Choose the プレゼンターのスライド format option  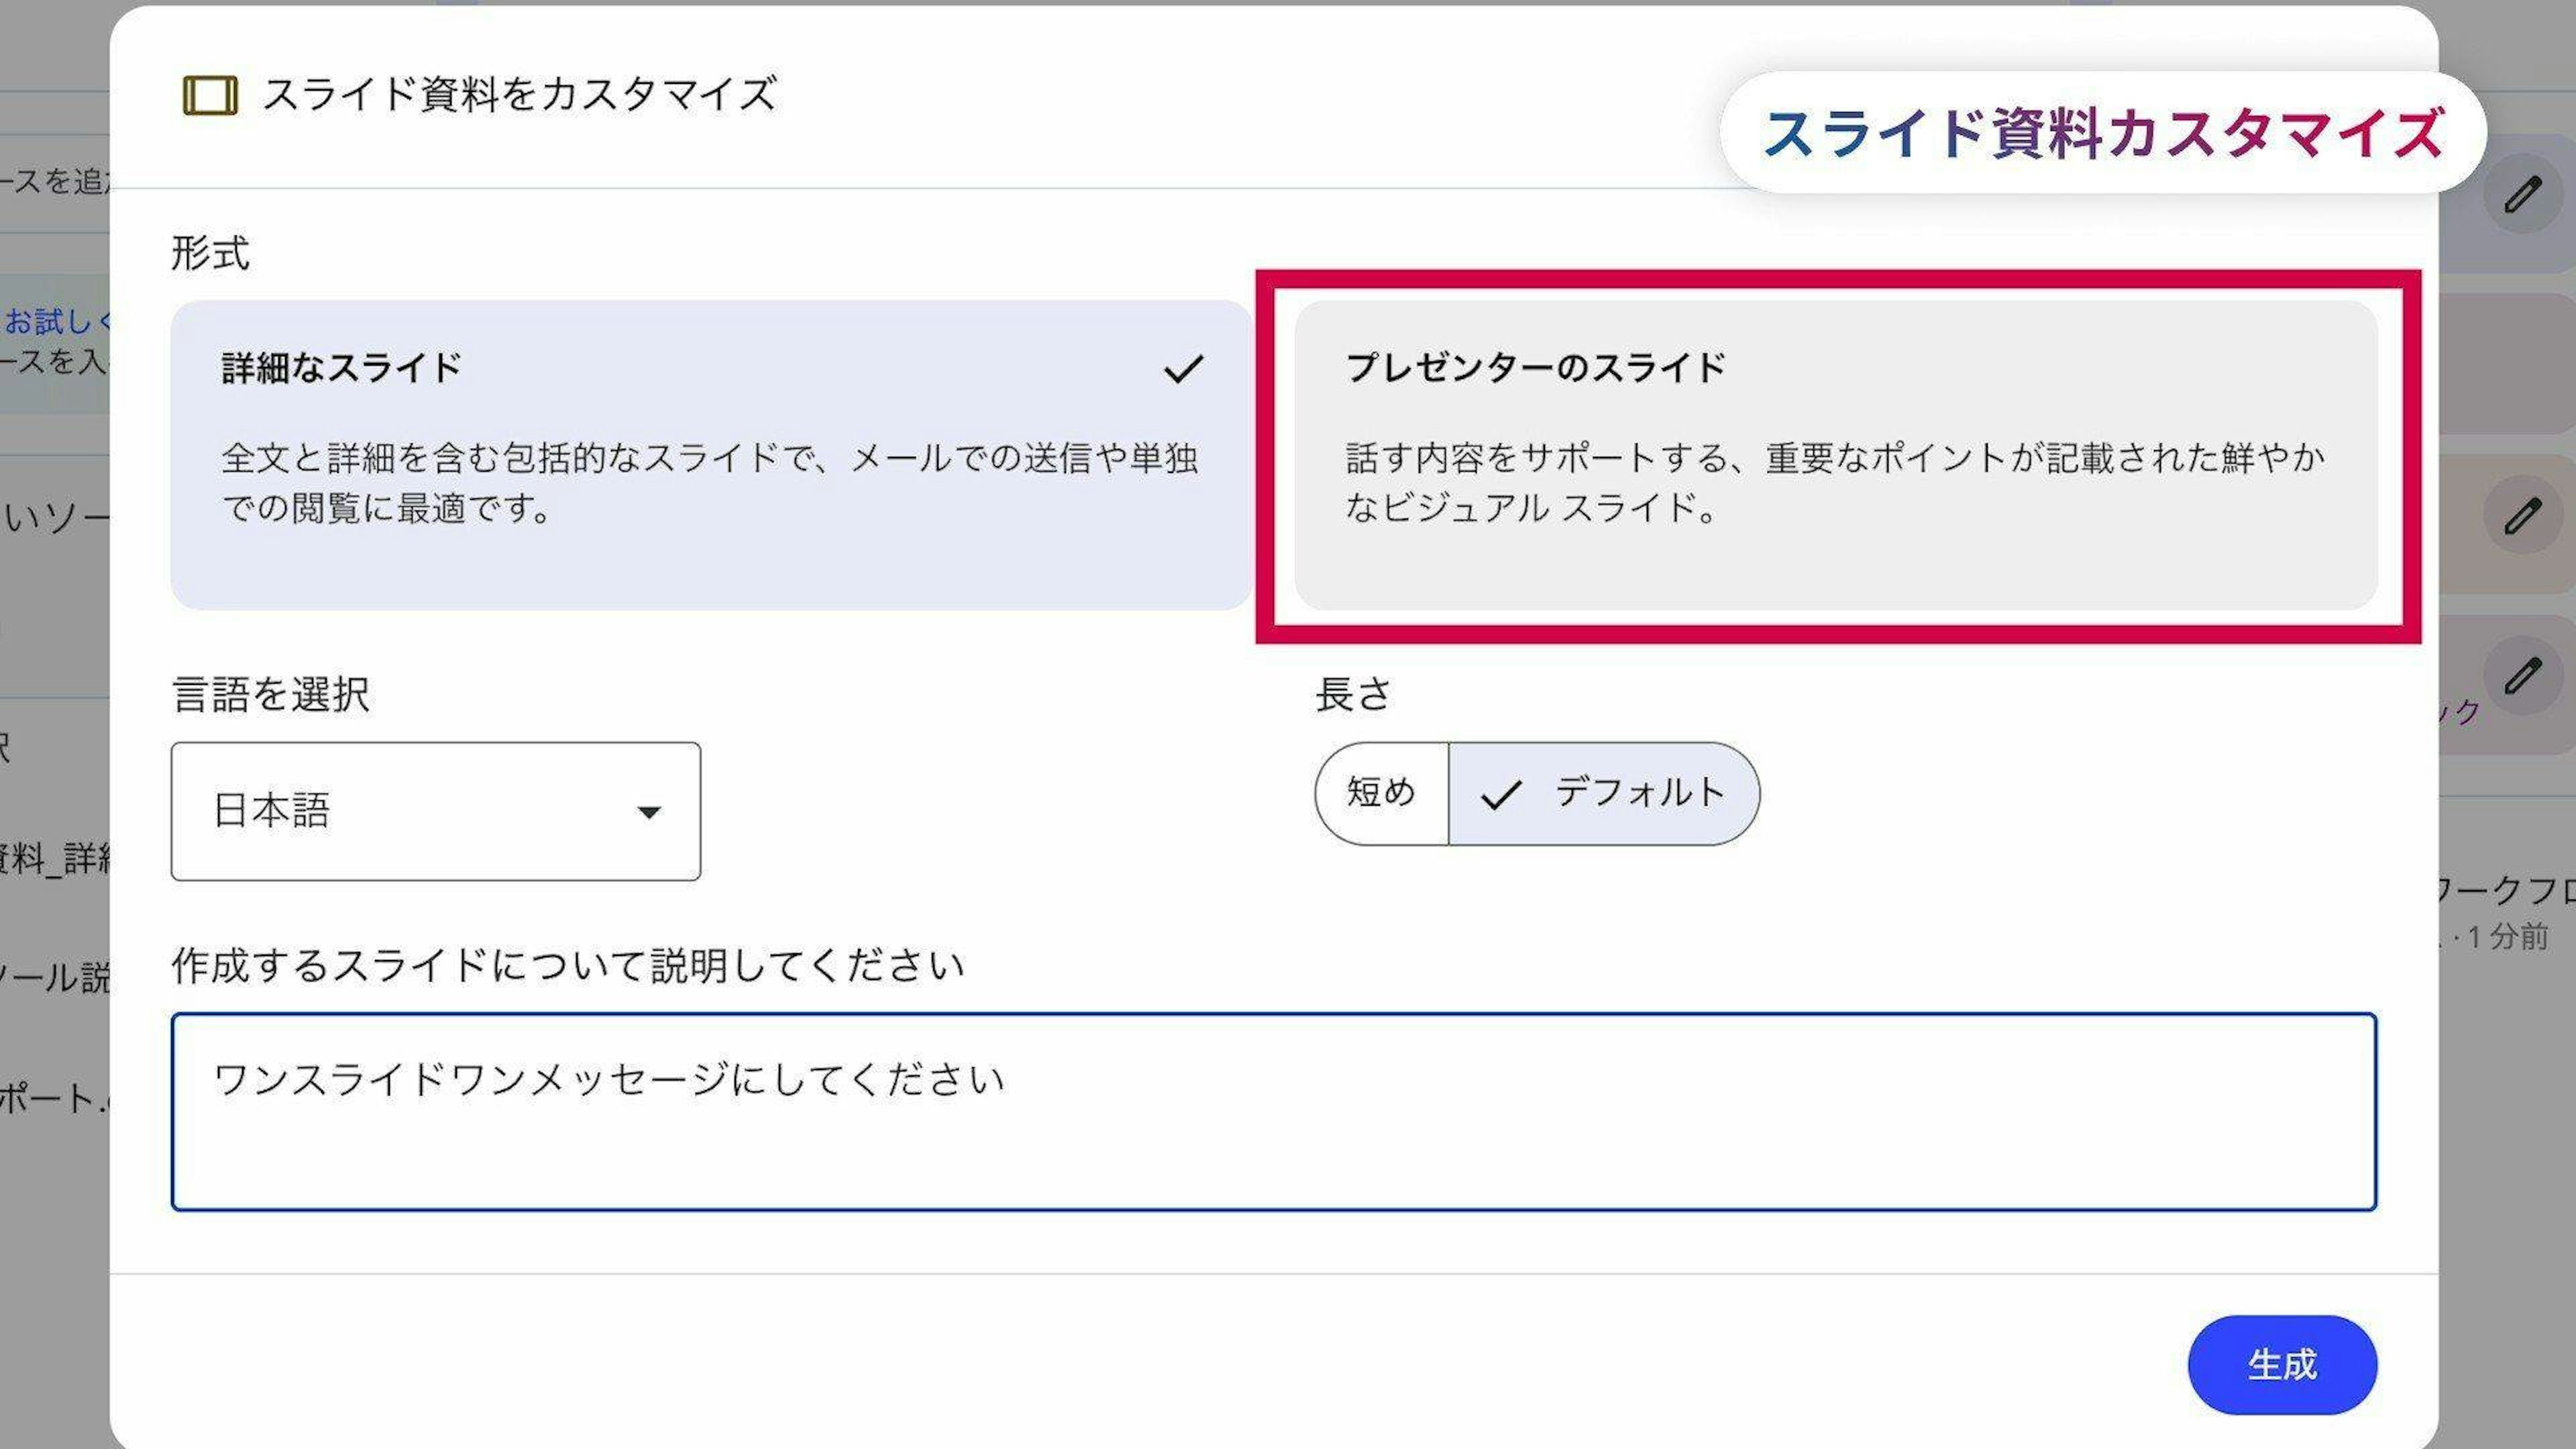[1835, 455]
